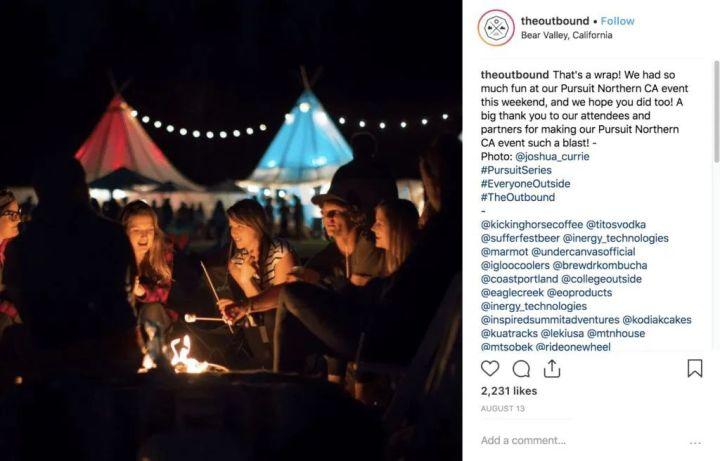Open theoutbound username in header
This screenshot has height=461, width=720.
click(555, 21)
